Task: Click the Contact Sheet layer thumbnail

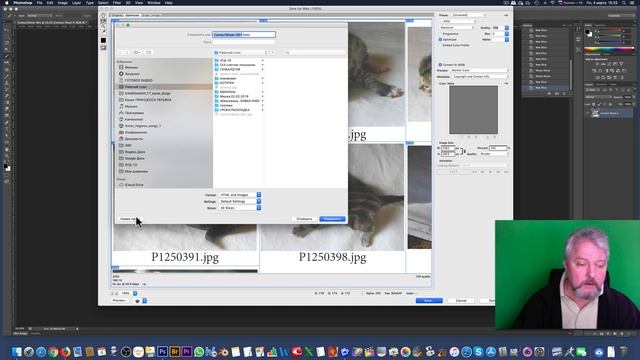Action: point(595,113)
